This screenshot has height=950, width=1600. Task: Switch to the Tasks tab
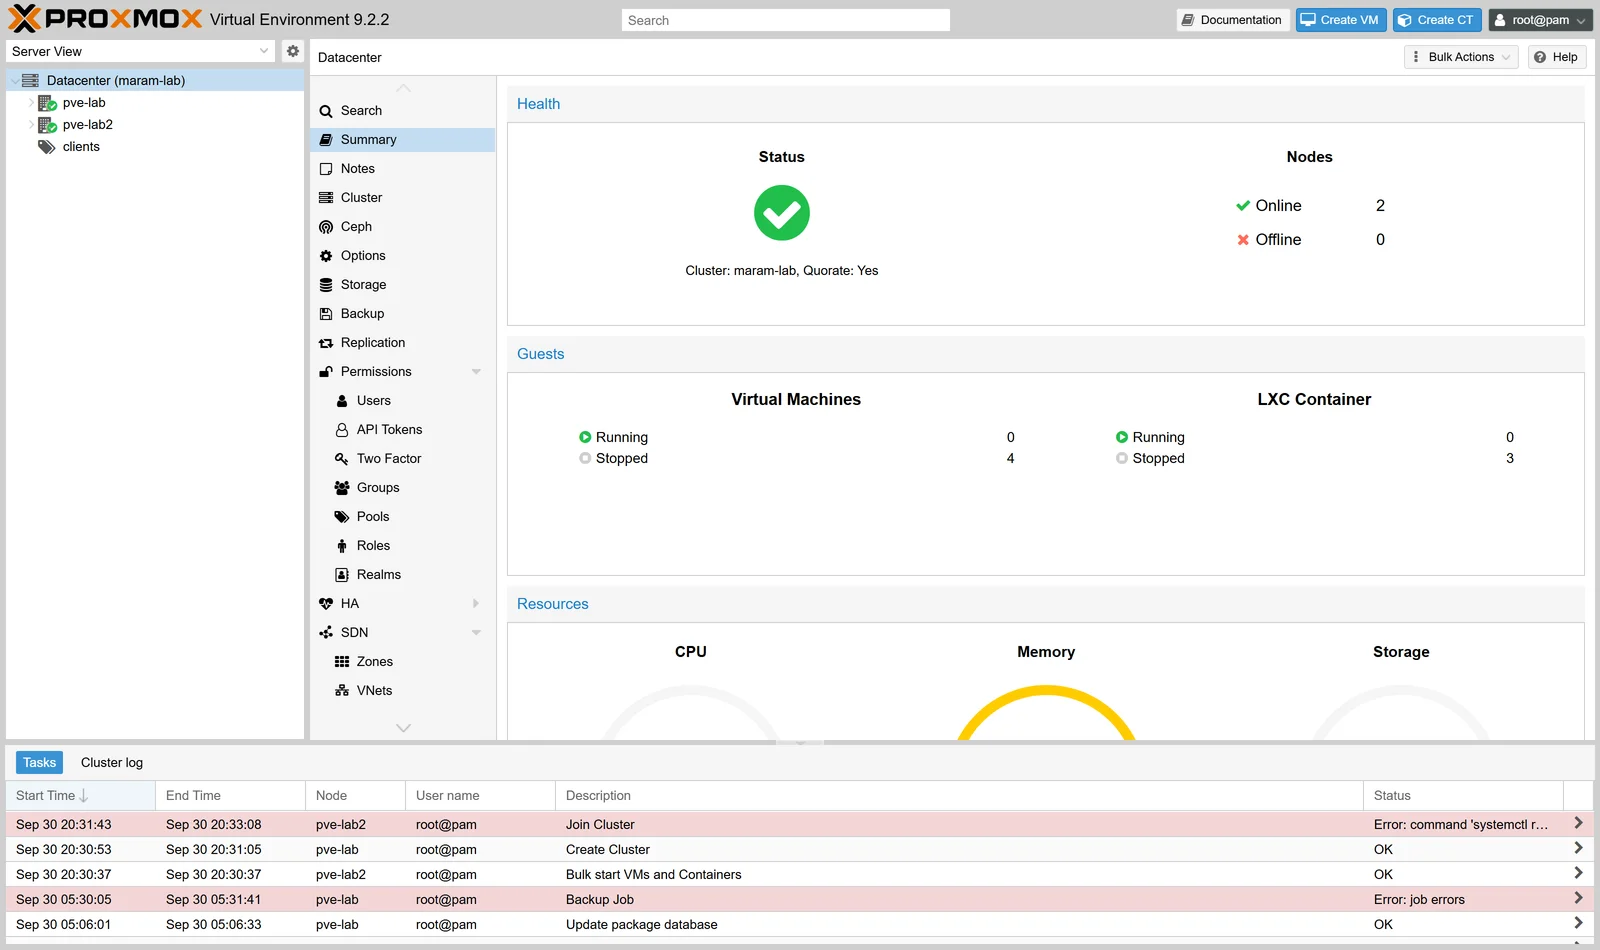[x=40, y=763]
